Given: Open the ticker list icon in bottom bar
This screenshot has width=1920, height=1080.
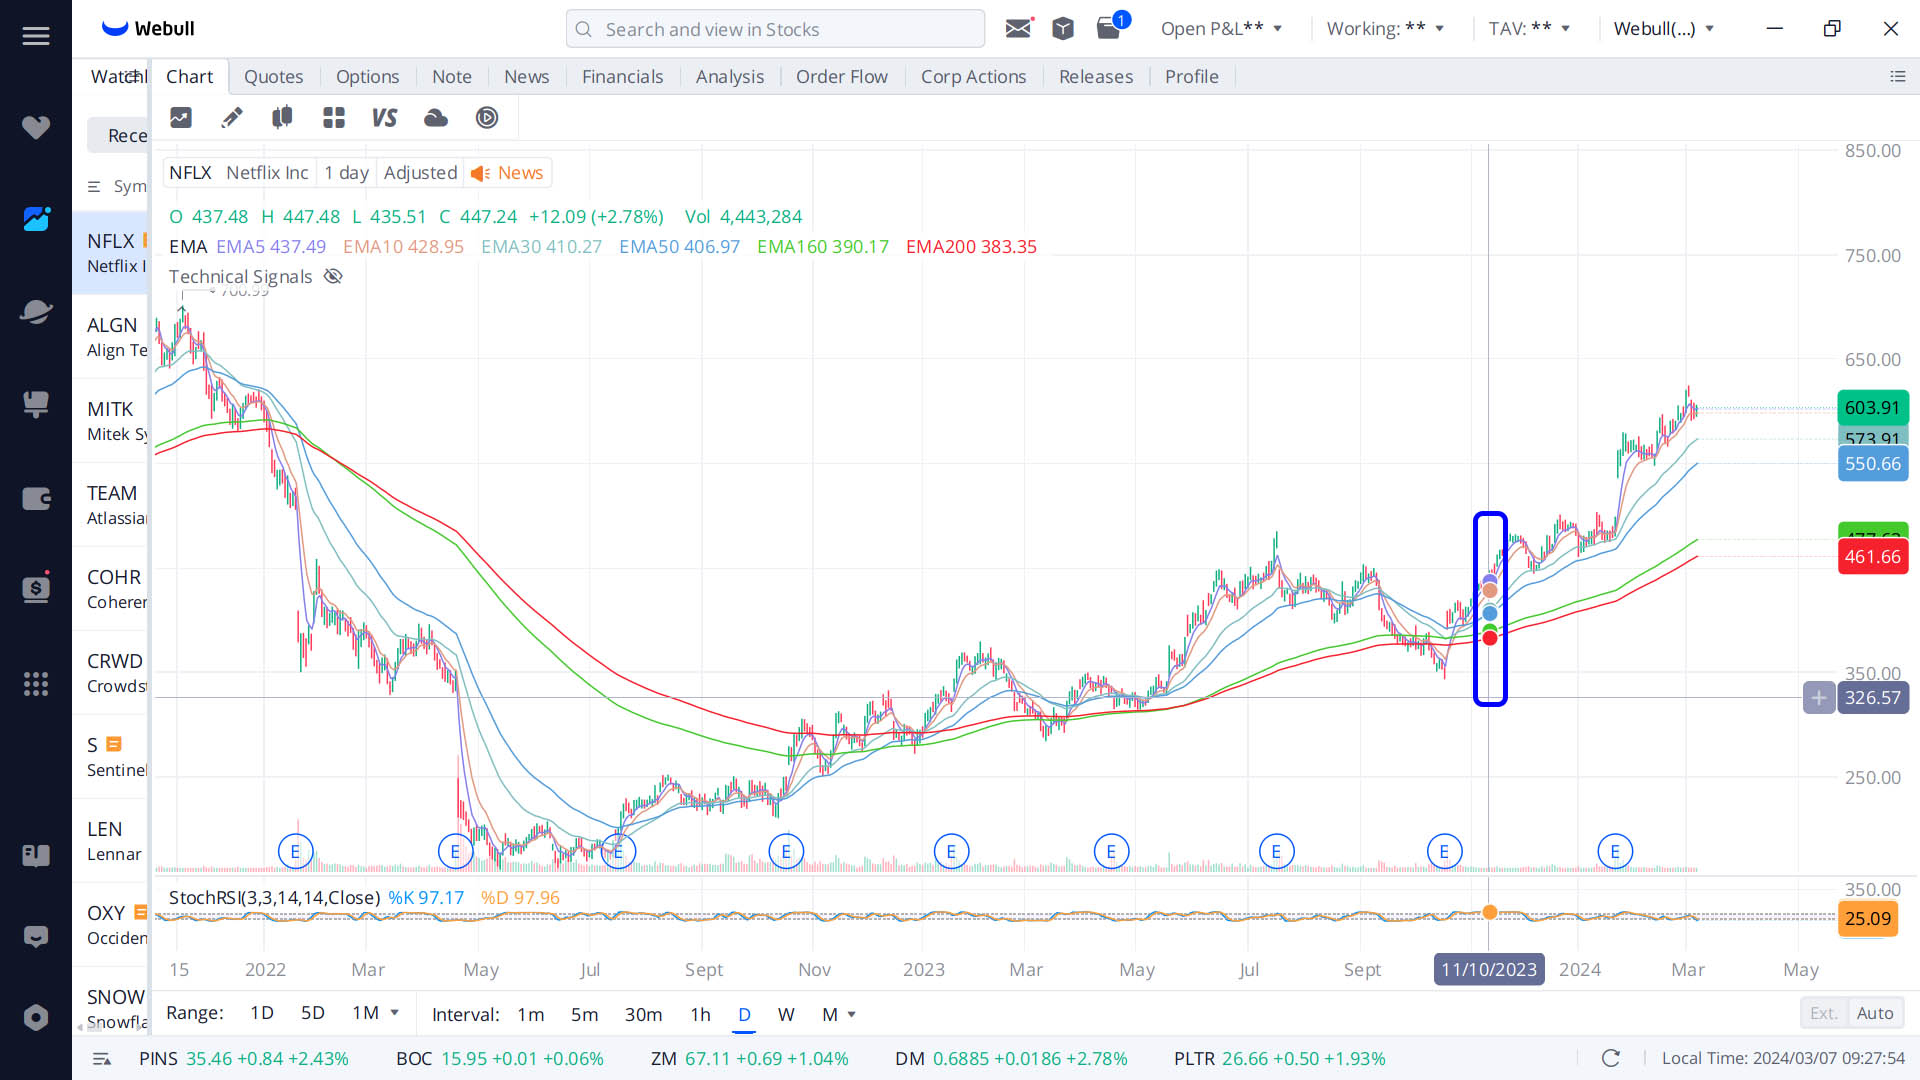Looking at the screenshot, I should tap(101, 1059).
